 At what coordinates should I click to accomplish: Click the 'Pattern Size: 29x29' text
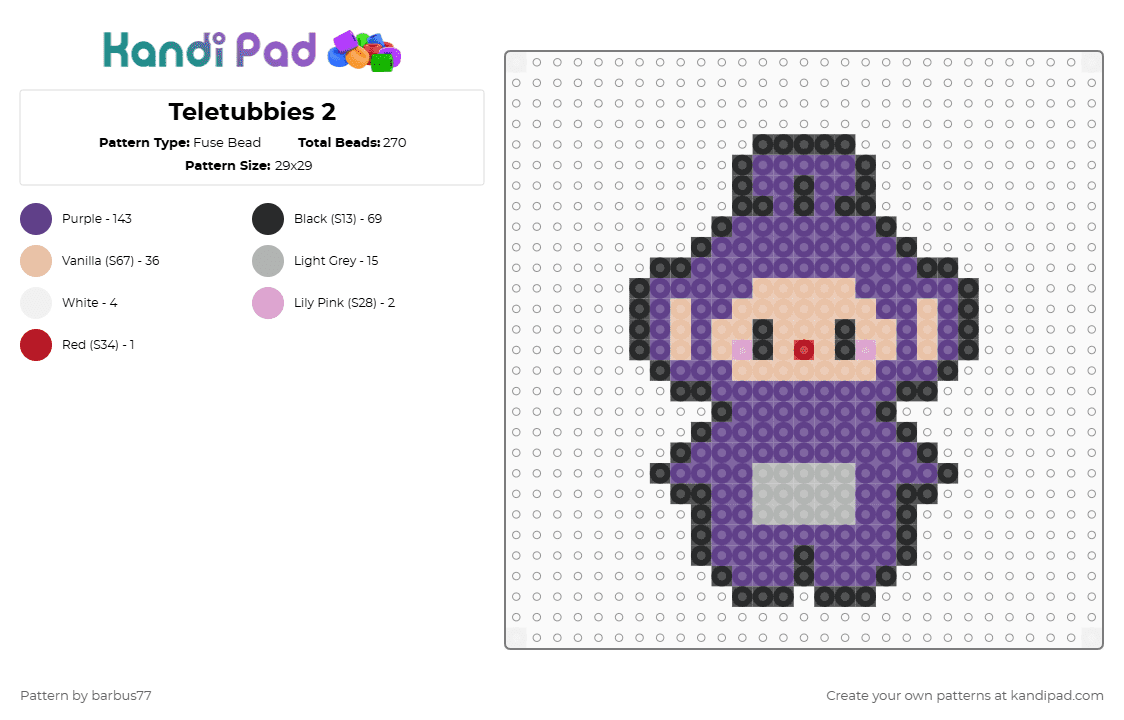click(x=249, y=166)
